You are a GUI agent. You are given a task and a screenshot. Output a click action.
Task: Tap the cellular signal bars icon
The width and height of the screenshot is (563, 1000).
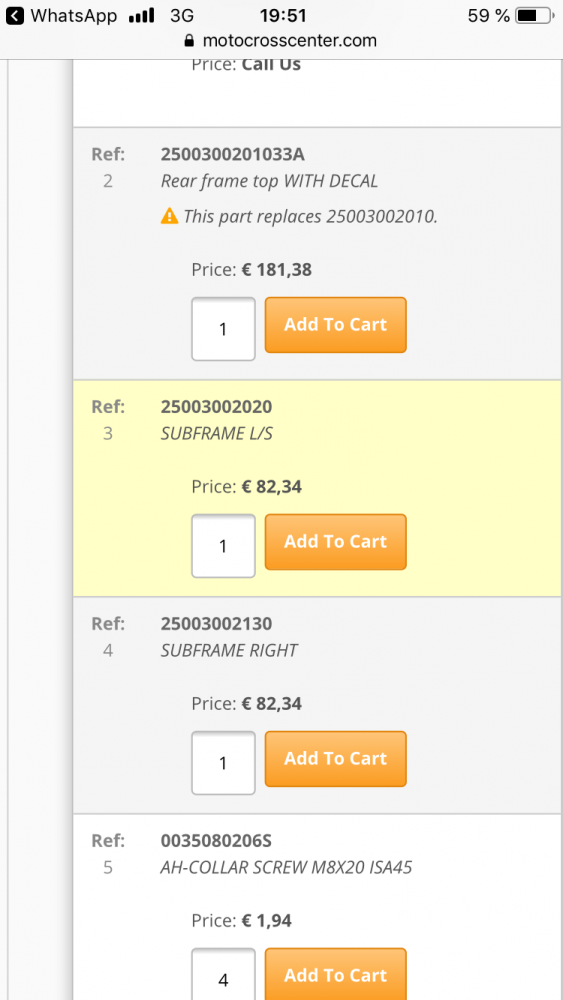pyautogui.click(x=142, y=15)
